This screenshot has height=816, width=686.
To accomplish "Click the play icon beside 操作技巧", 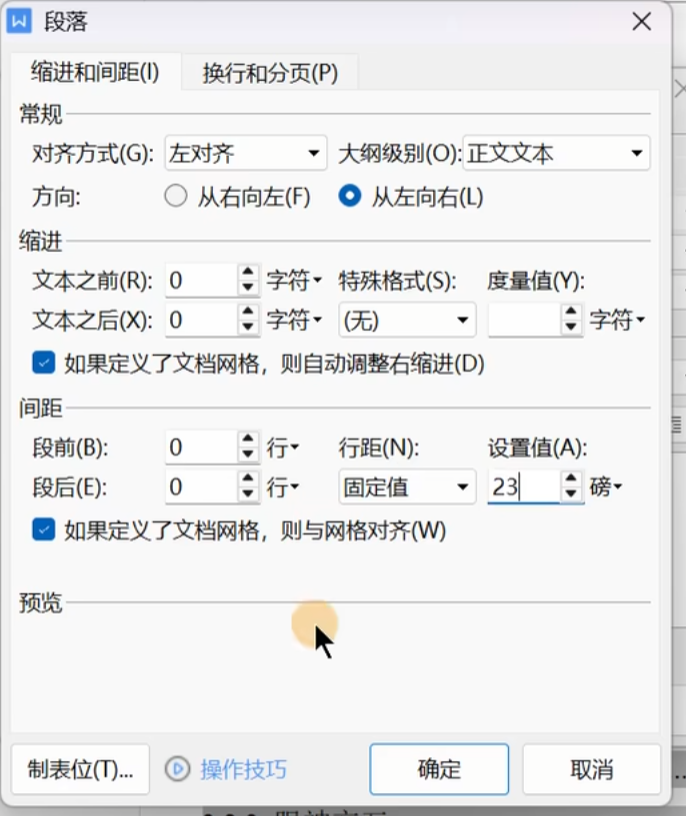I will (x=177, y=769).
